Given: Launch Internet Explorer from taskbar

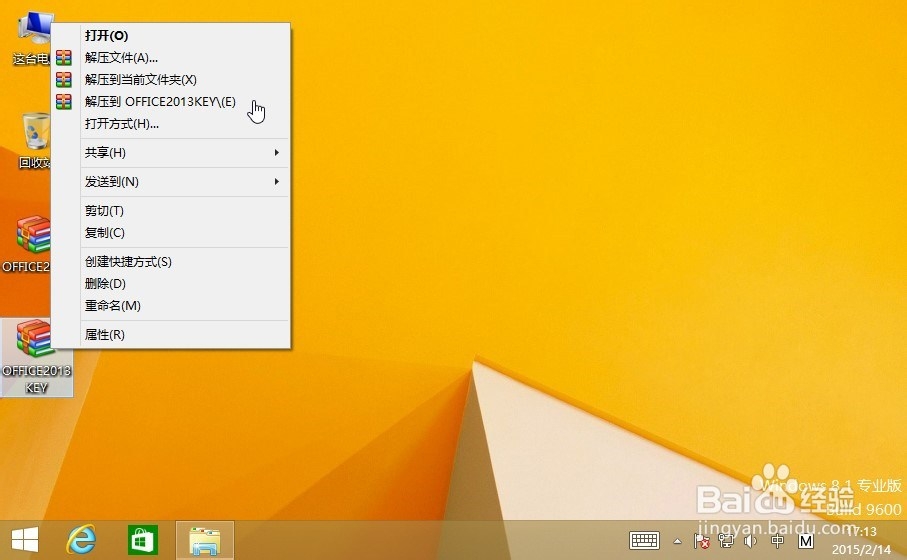Looking at the screenshot, I should pyautogui.click(x=82, y=540).
